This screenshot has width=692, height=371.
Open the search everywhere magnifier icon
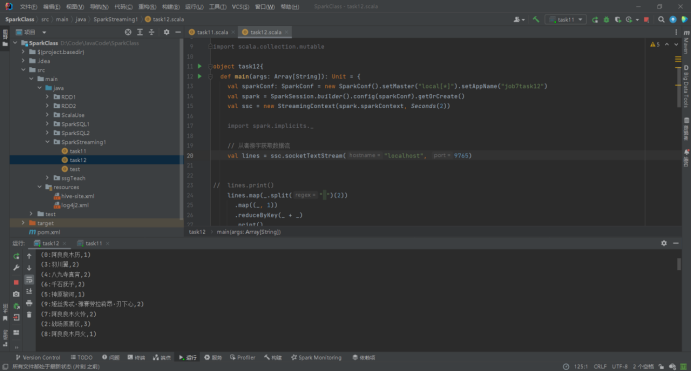coord(661,19)
